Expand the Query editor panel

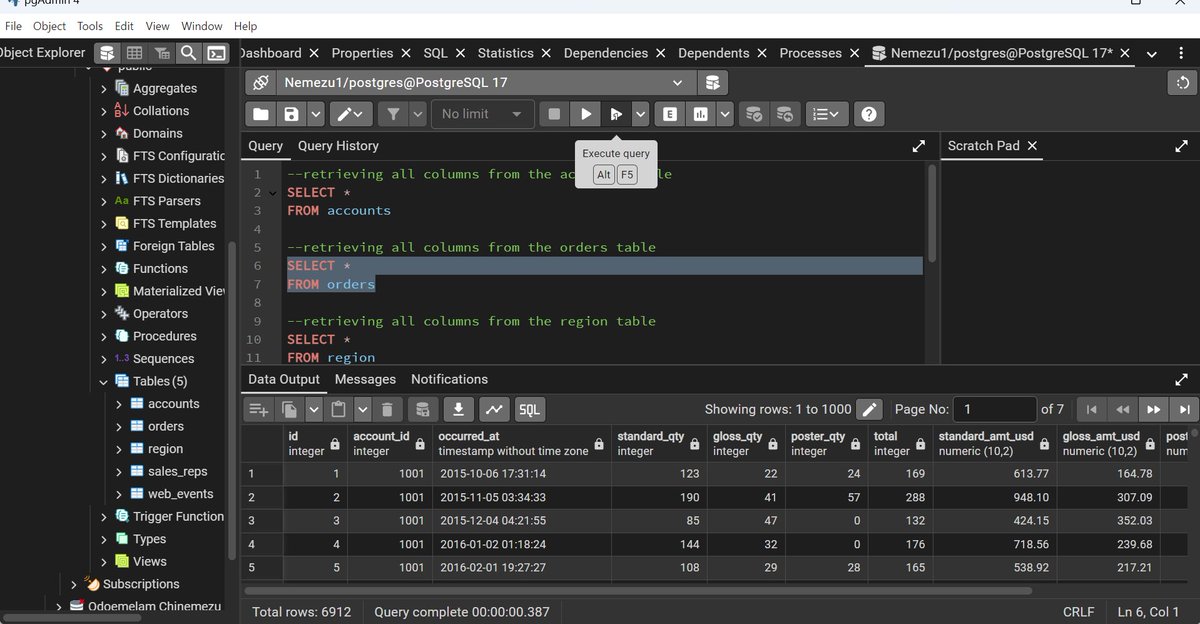pos(919,146)
